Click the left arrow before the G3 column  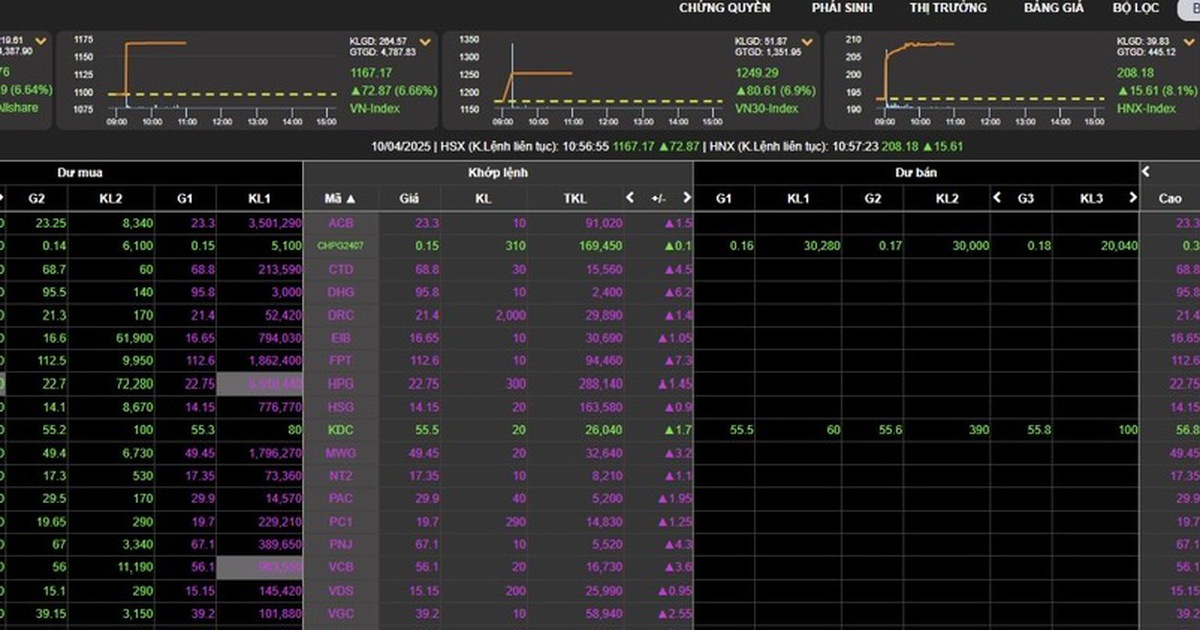[996, 198]
